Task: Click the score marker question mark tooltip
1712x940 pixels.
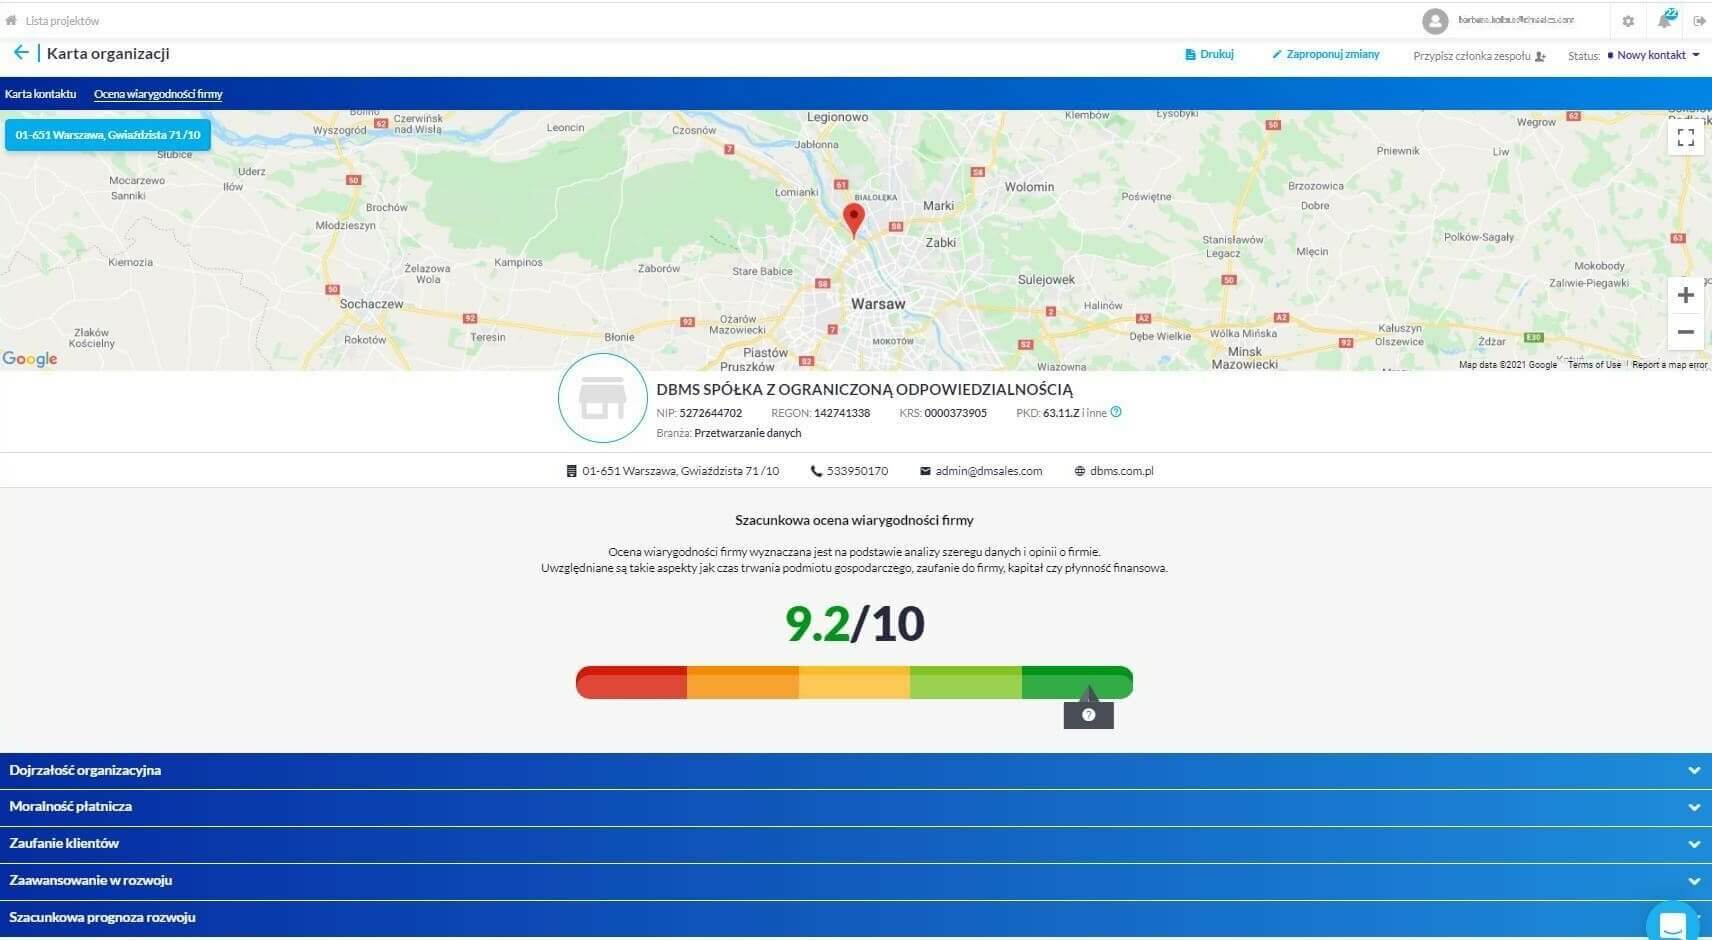Action: 1089,714
